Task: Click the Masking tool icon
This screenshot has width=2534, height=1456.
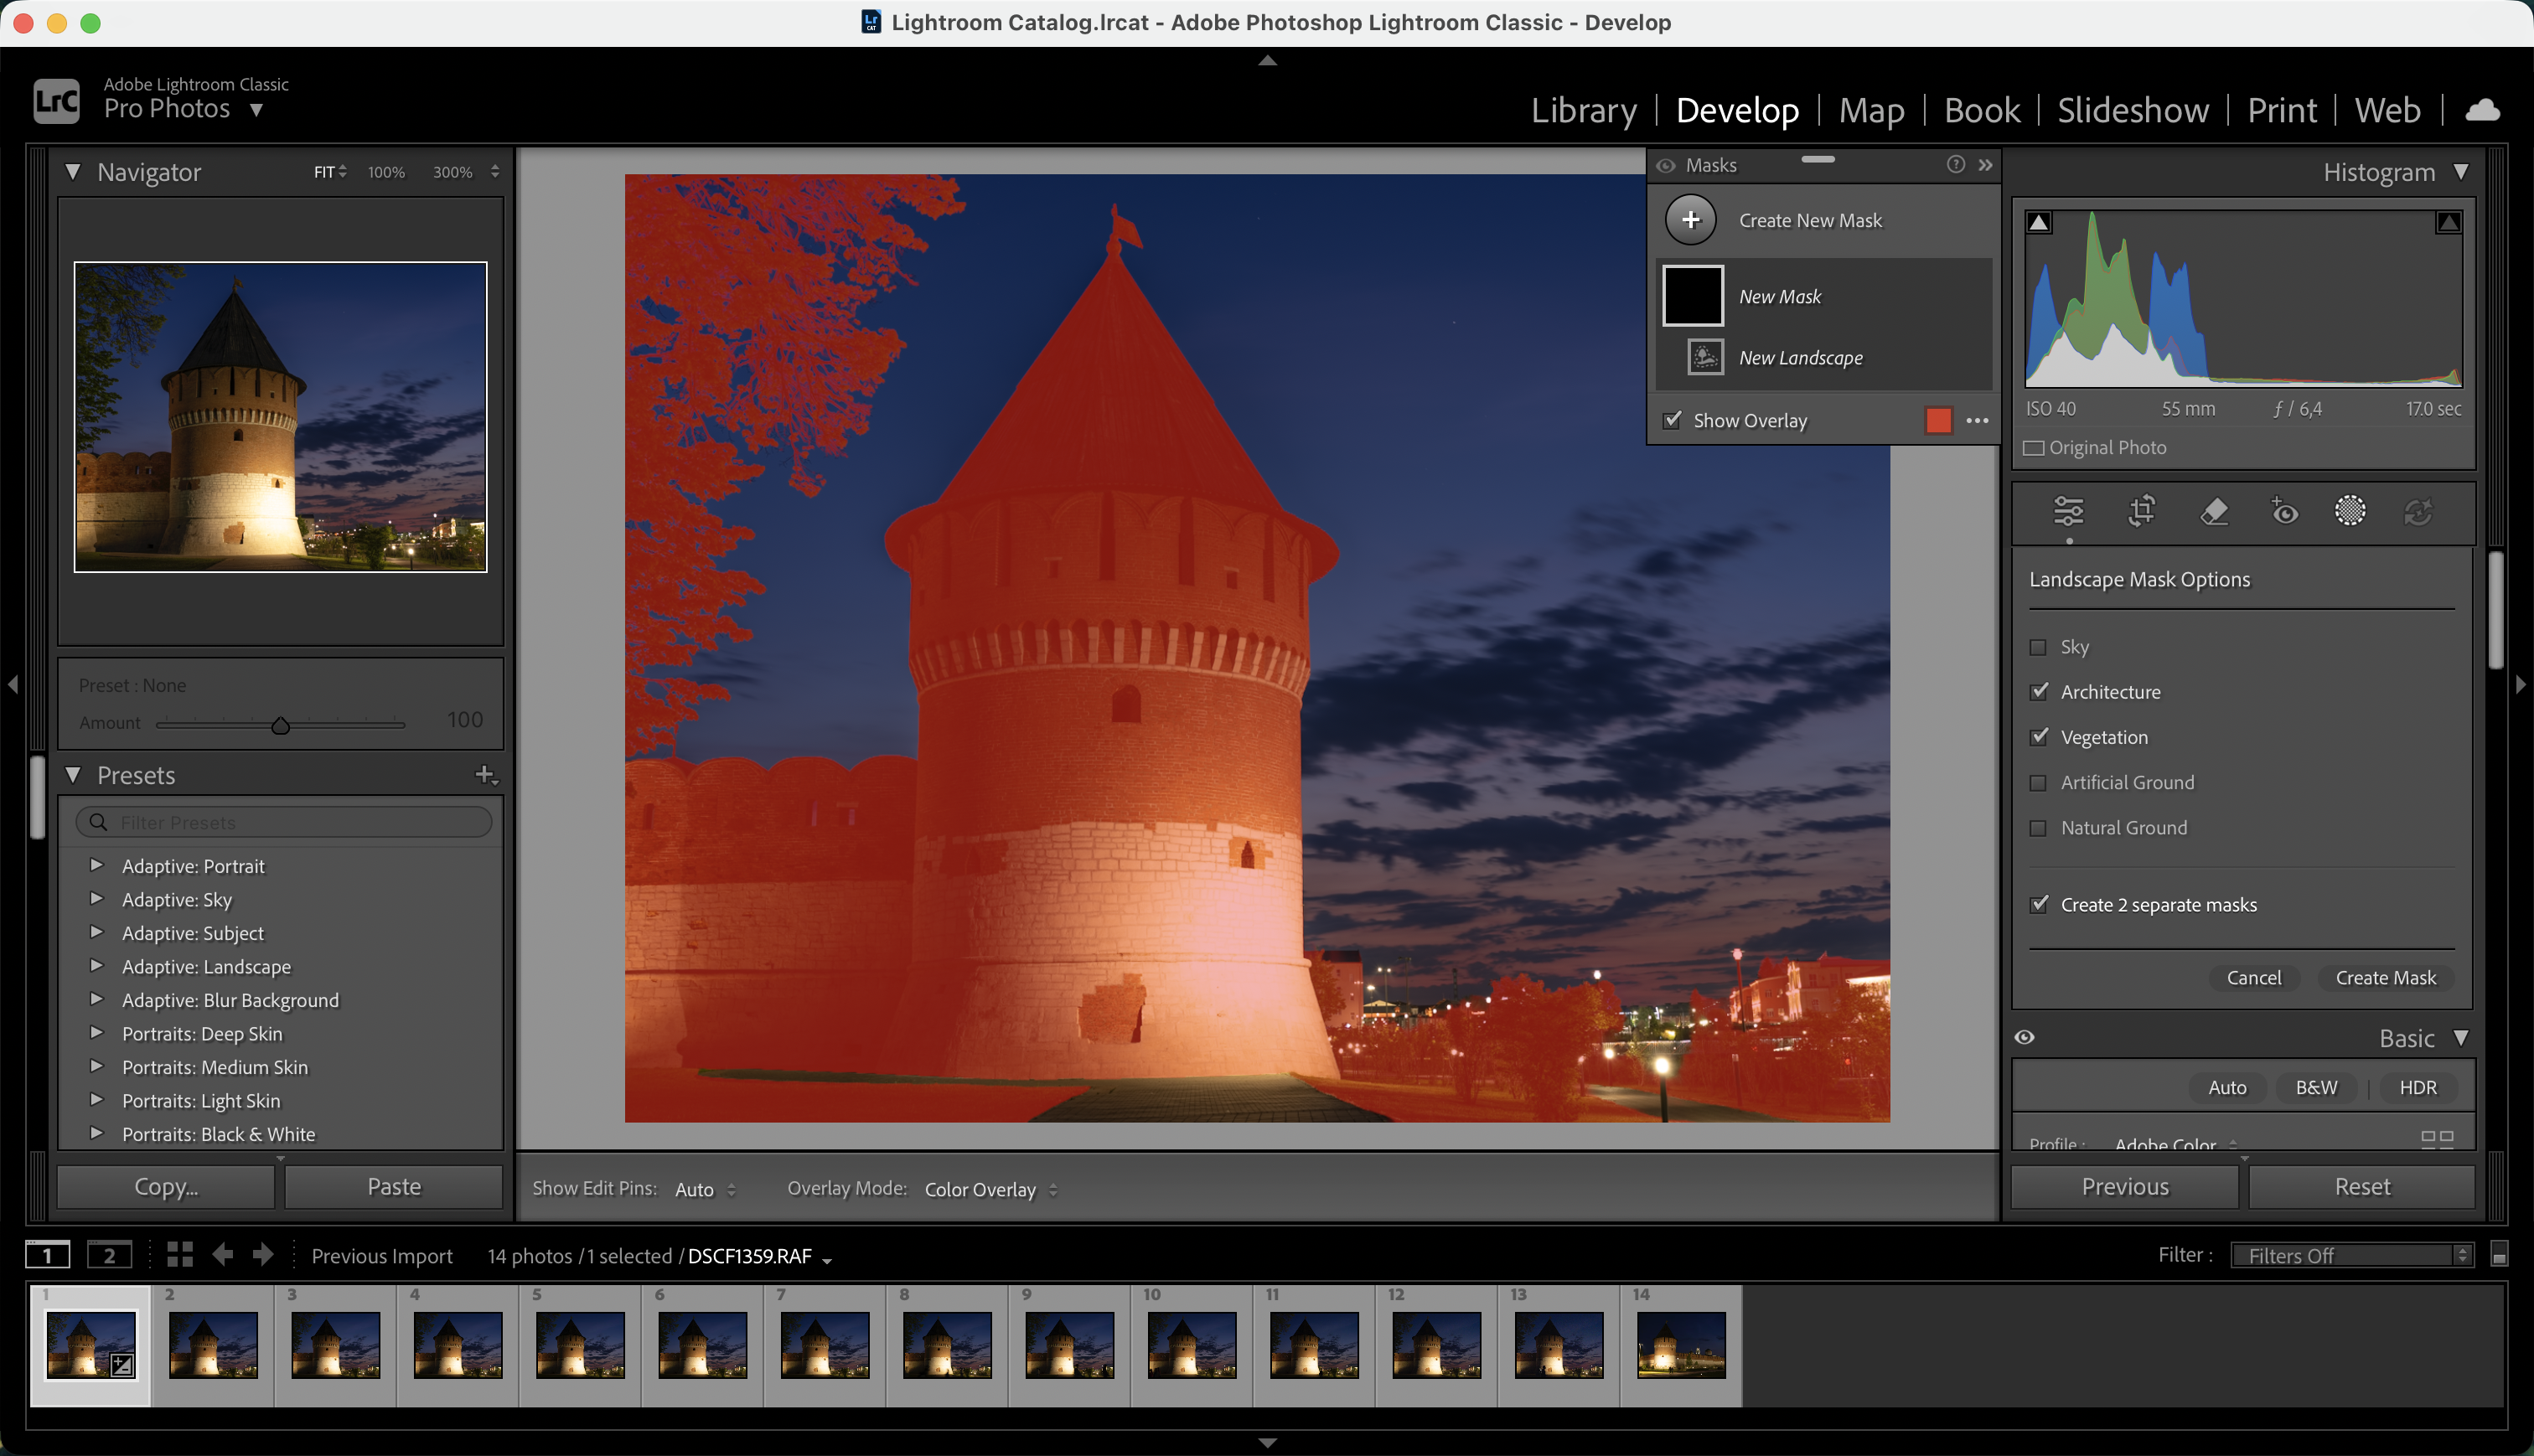Action: point(2349,511)
